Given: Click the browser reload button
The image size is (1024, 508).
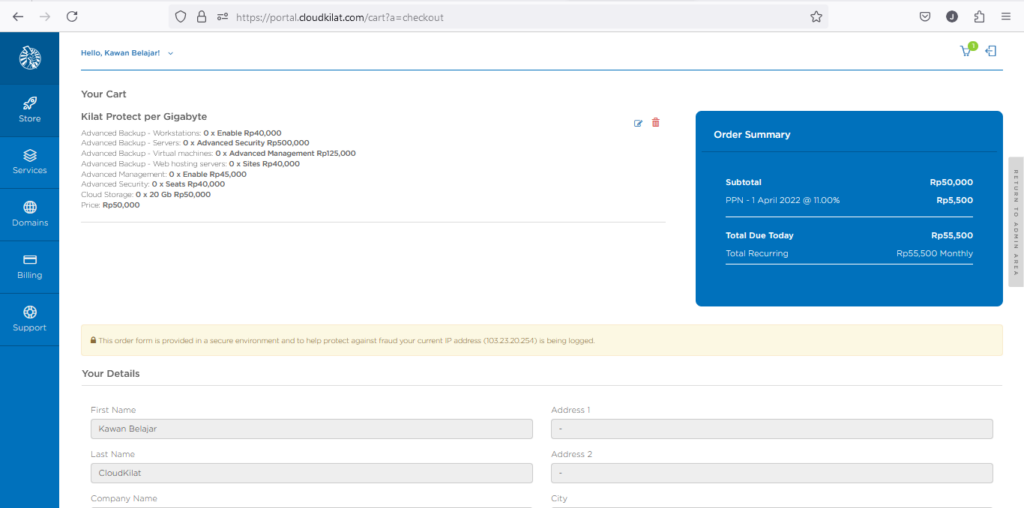Looking at the screenshot, I should coord(72,17).
